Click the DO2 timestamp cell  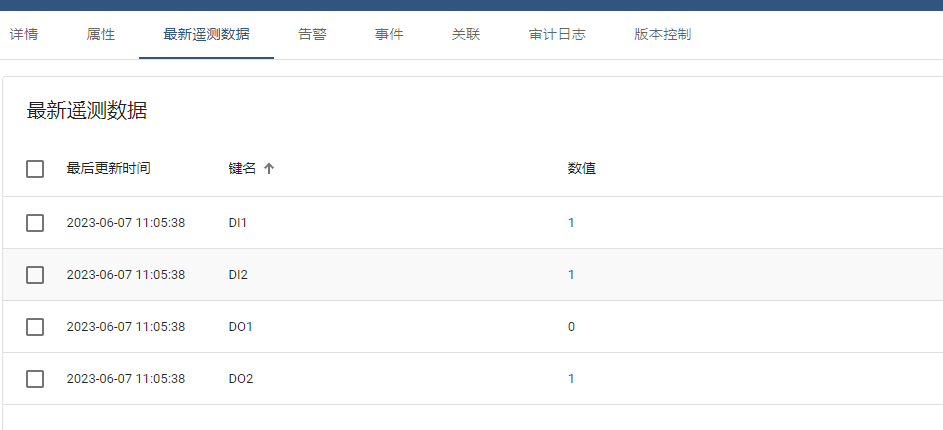pyautogui.click(x=126, y=379)
